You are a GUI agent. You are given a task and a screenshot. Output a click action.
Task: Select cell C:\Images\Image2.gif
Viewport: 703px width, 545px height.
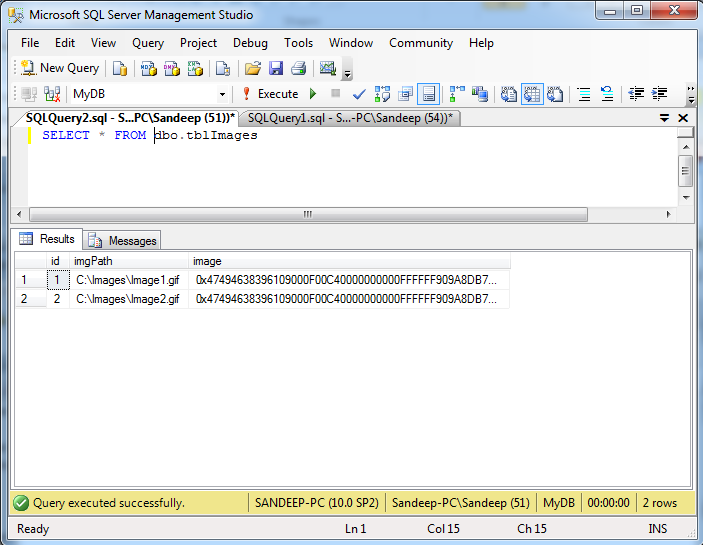(x=129, y=299)
